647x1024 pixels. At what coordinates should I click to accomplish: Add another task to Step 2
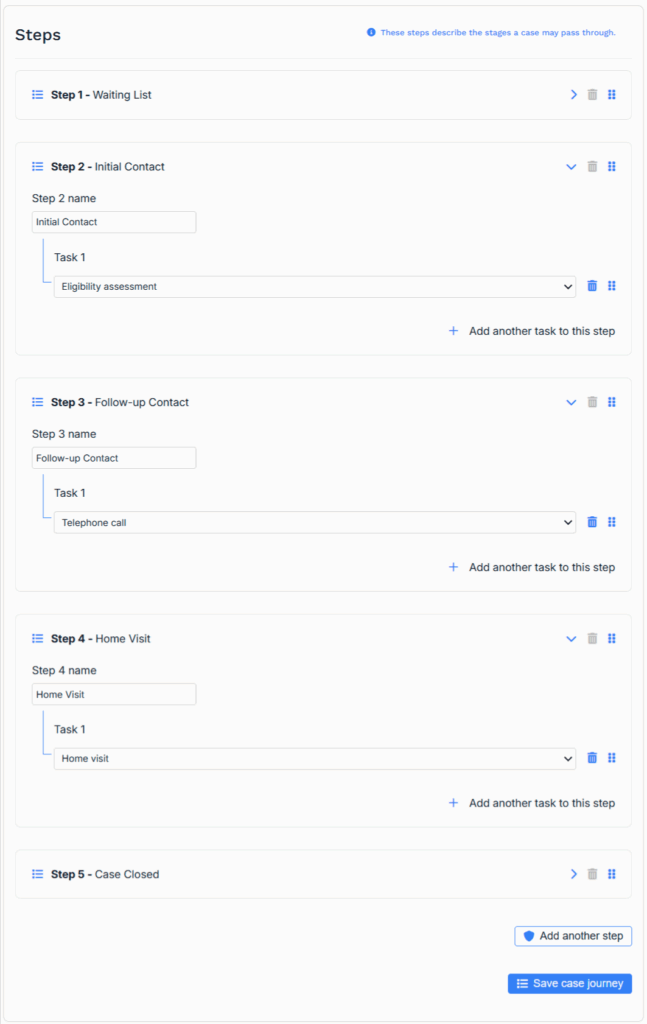[x=532, y=331]
